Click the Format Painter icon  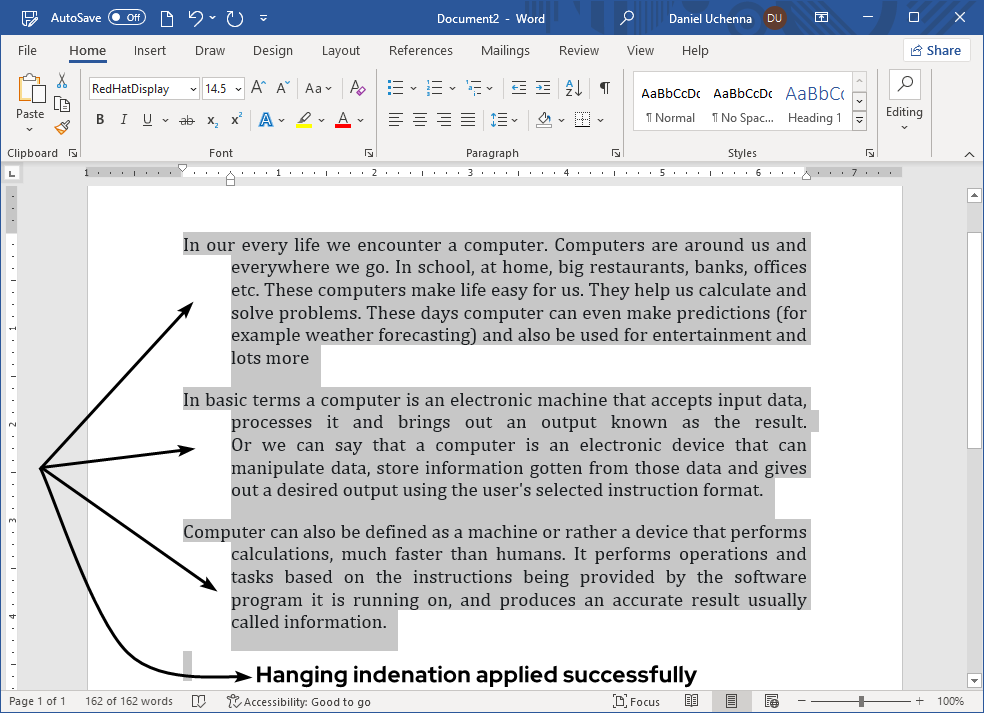[x=61, y=126]
